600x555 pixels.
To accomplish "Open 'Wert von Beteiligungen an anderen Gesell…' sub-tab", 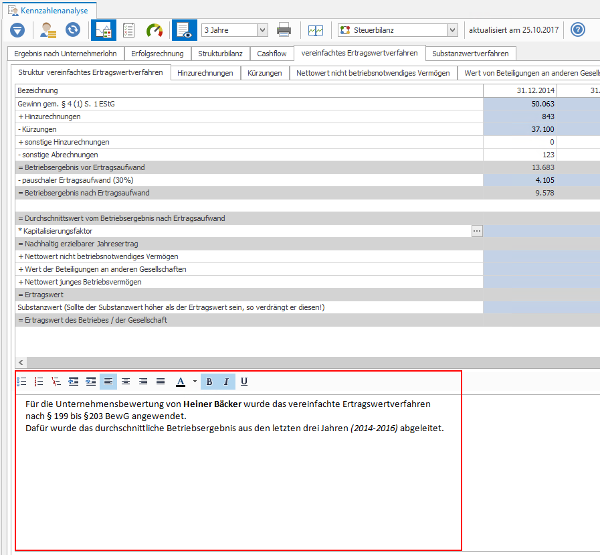I will coord(531,73).
